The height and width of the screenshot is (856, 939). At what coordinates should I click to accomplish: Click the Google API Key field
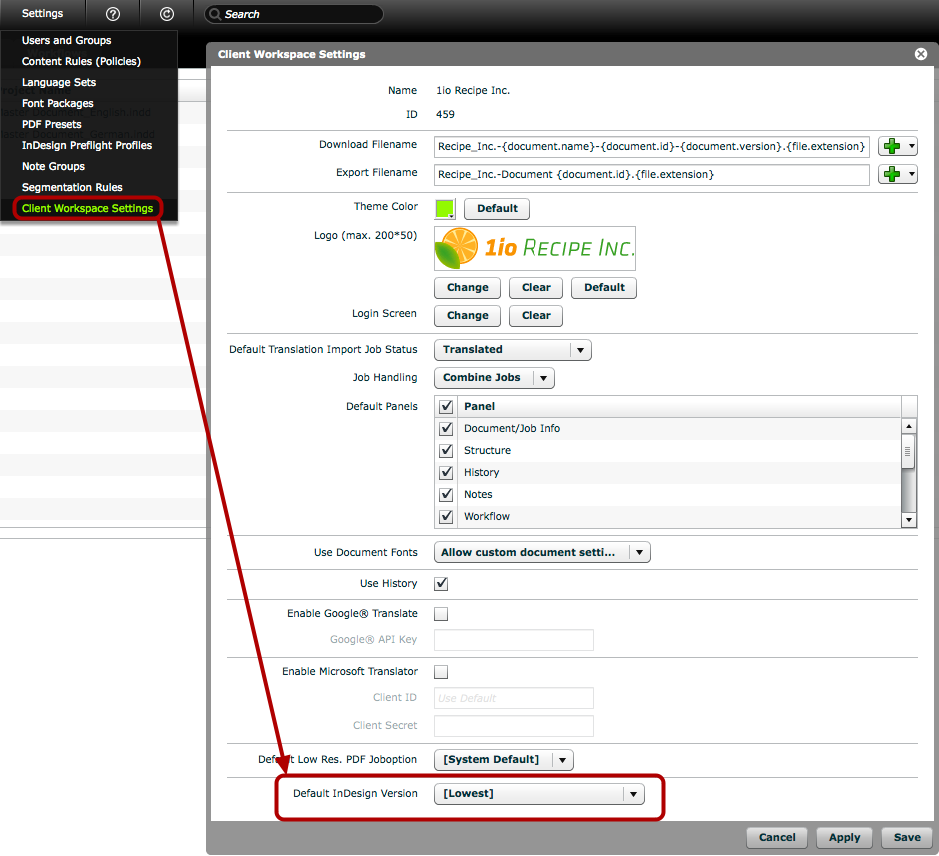[514, 640]
